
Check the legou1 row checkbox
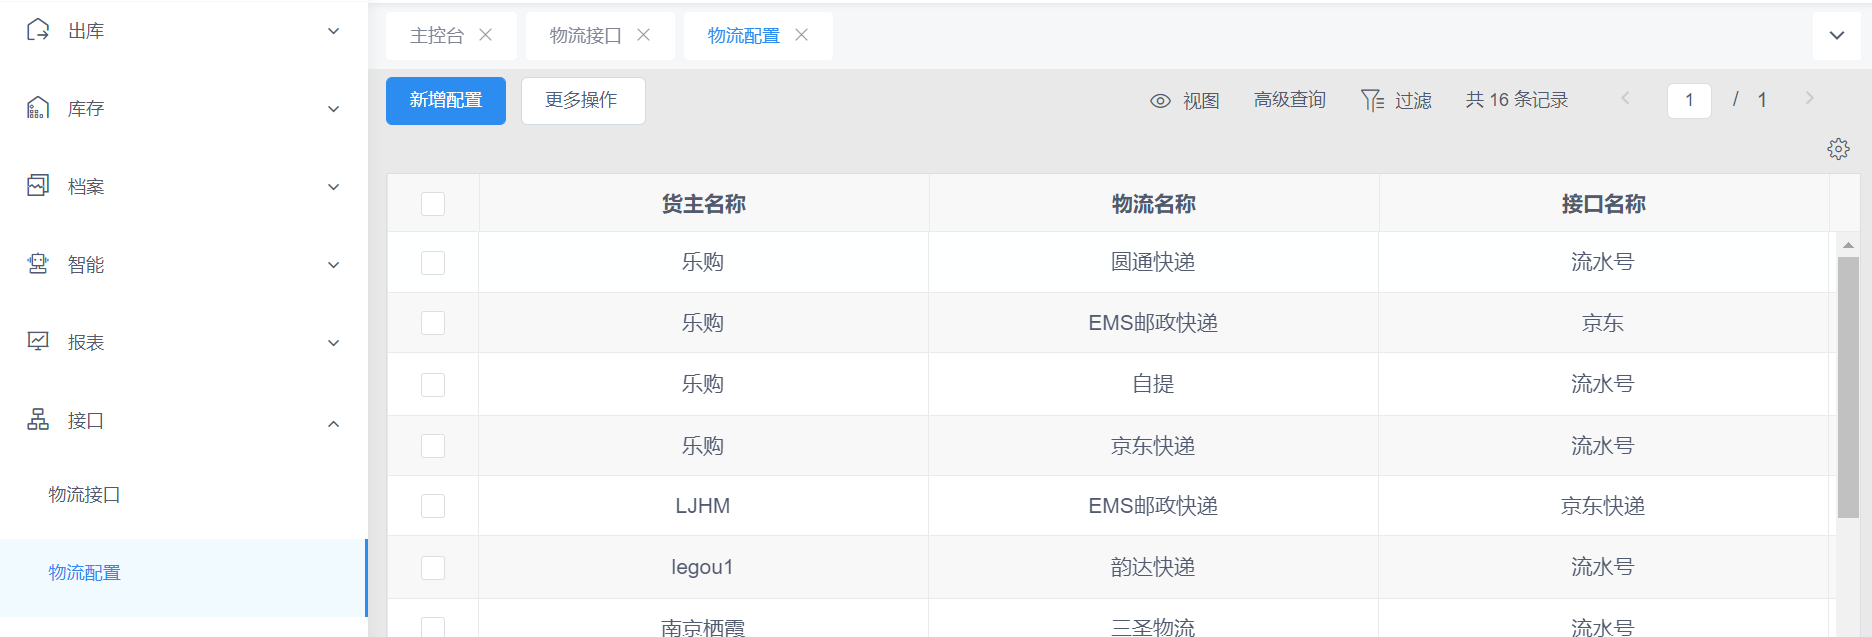pos(433,568)
